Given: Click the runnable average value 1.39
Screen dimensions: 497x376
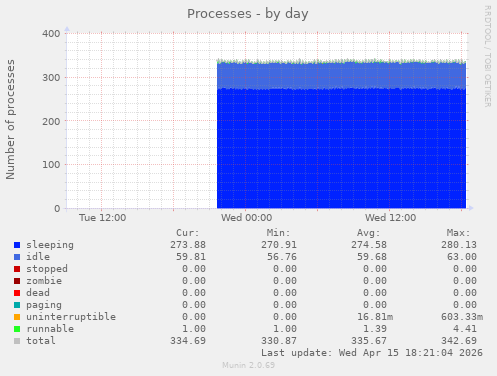Looking at the screenshot, I should (375, 329).
